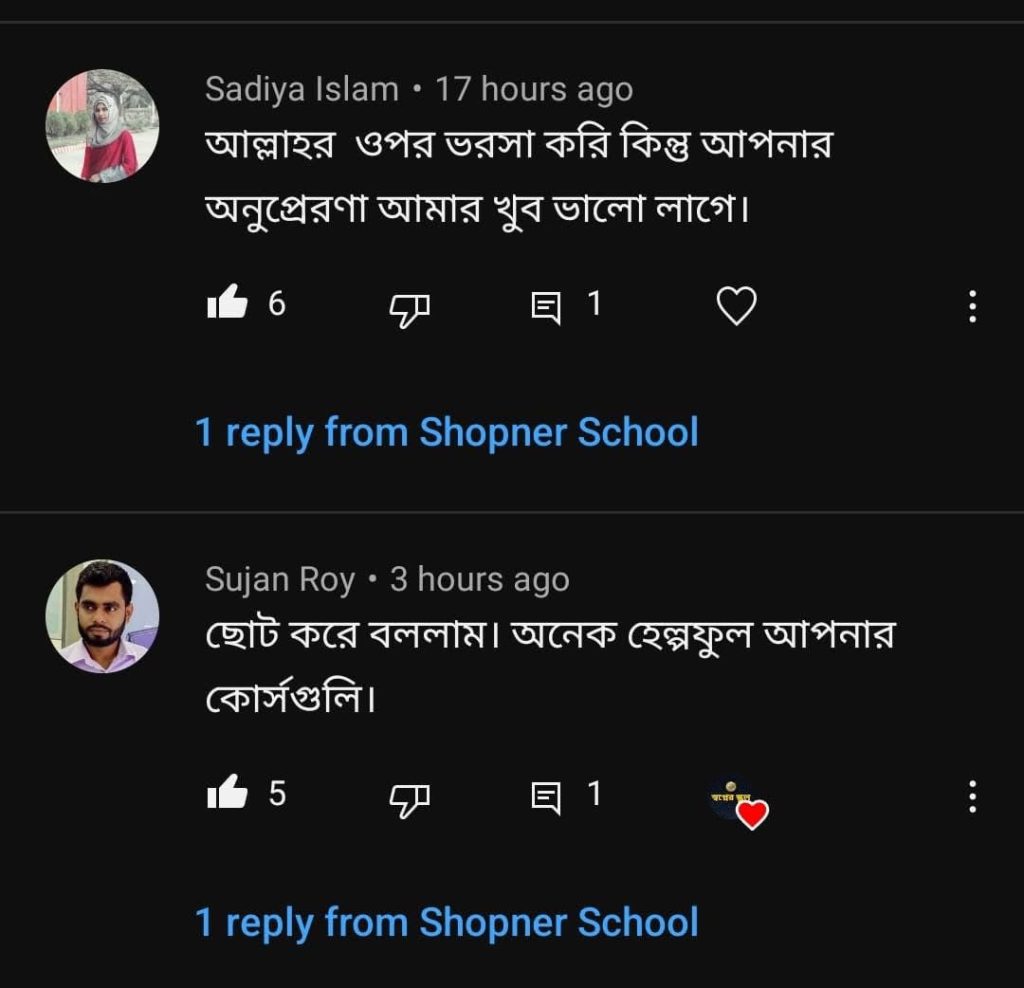1024x988 pixels.
Task: Open Sujan Roy's profile picture
Action: click(102, 616)
